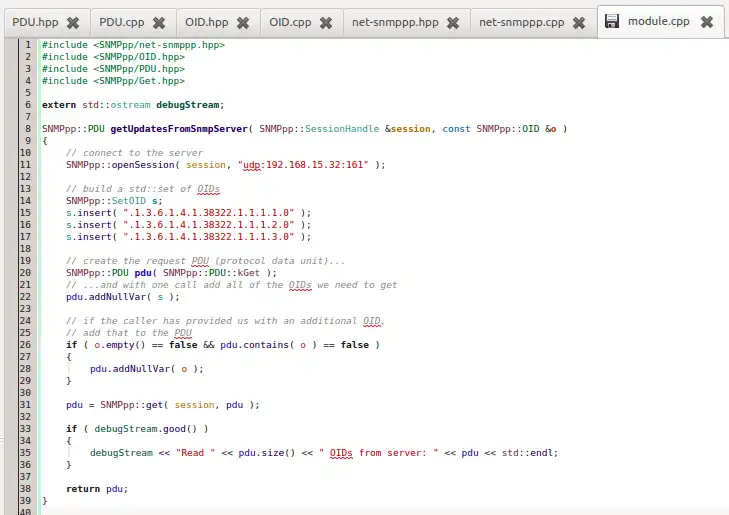Click the ".1.3.6.1.4.1.38322.1.1.1.1.0" string
The width and height of the screenshot is (729, 515).
pyautogui.click(x=209, y=213)
